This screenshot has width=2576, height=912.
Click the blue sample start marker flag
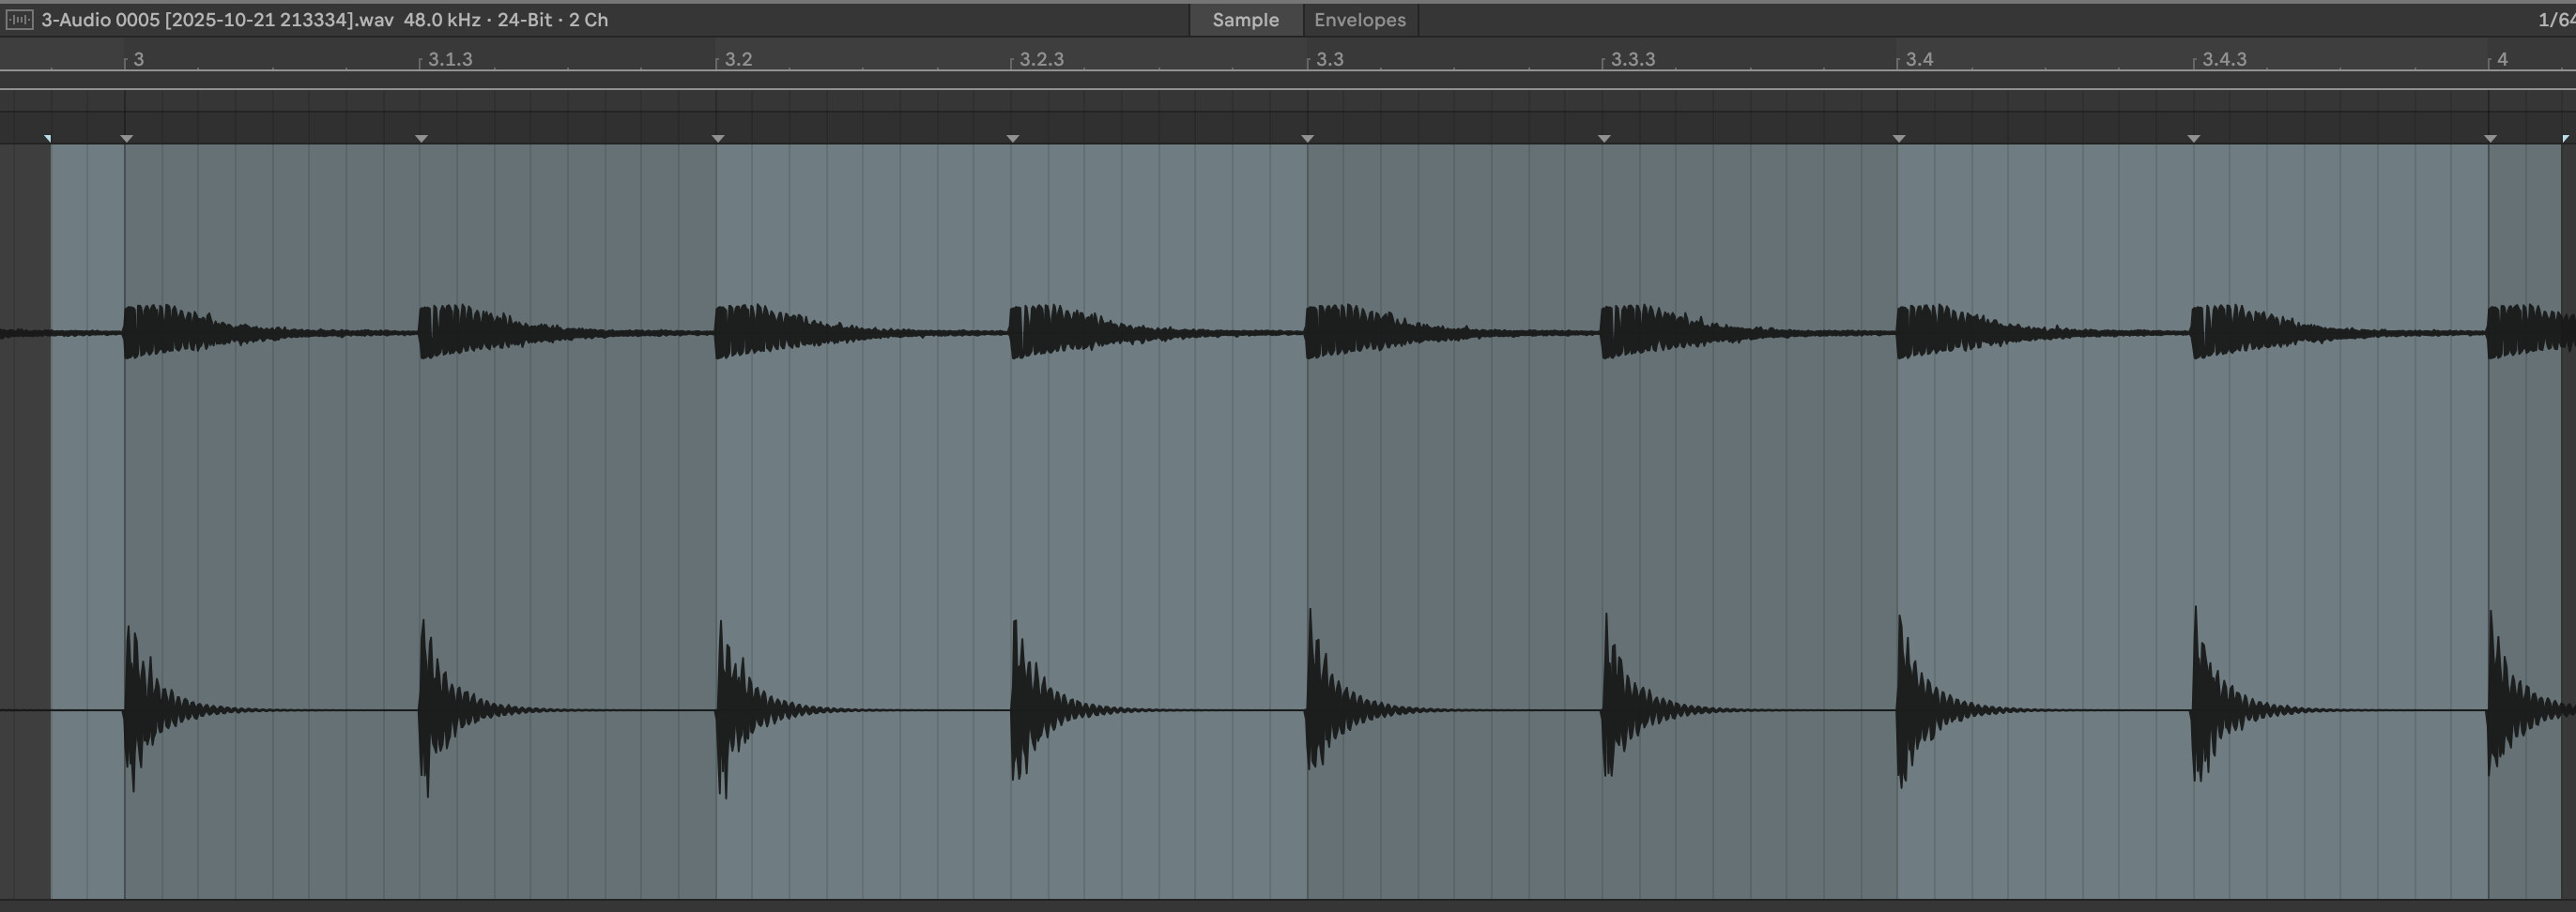pos(48,138)
